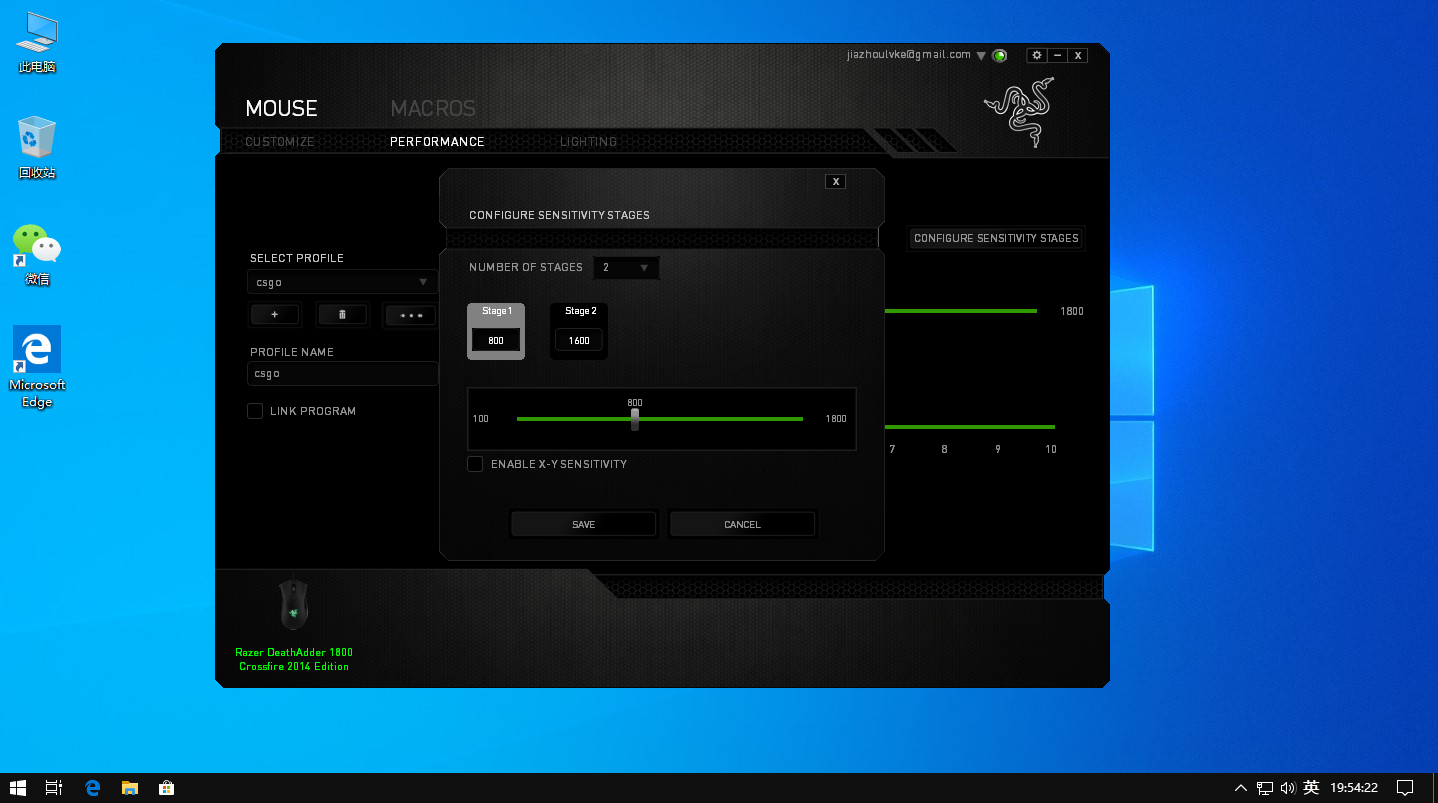Close the Configure Sensitivity Stages dialog
The width and height of the screenshot is (1438, 803).
pos(837,181)
